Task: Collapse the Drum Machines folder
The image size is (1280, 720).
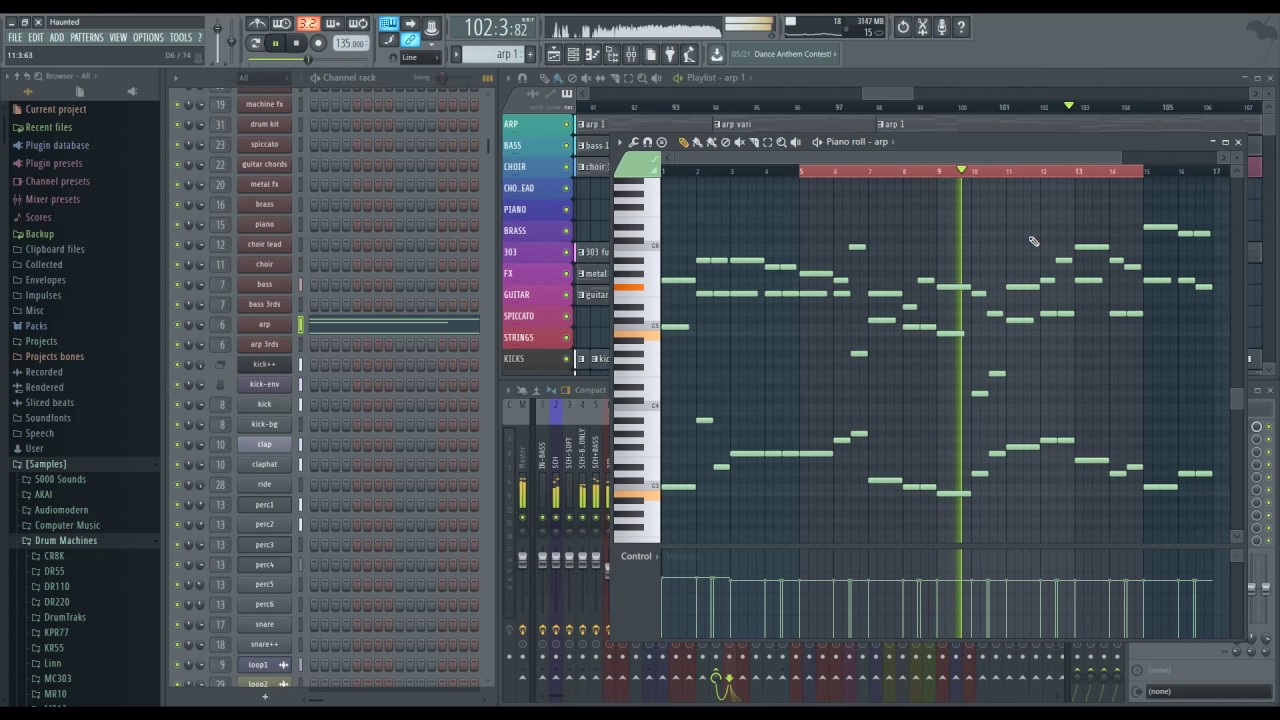Action: click(x=66, y=541)
